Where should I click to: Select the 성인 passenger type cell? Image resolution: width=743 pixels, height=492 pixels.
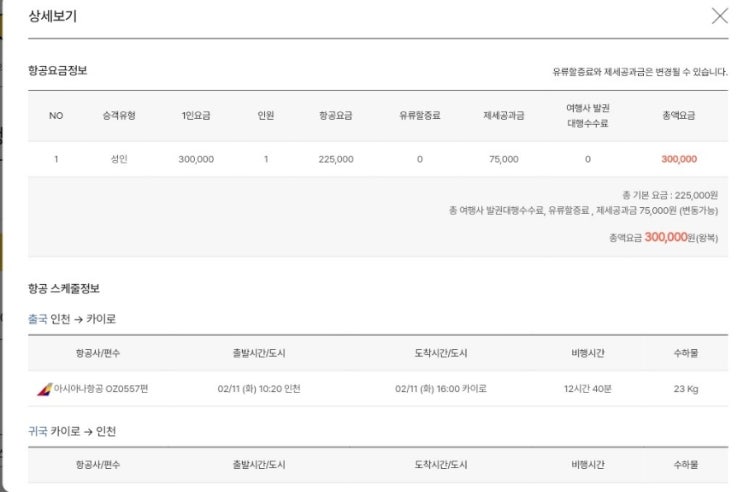[119, 159]
